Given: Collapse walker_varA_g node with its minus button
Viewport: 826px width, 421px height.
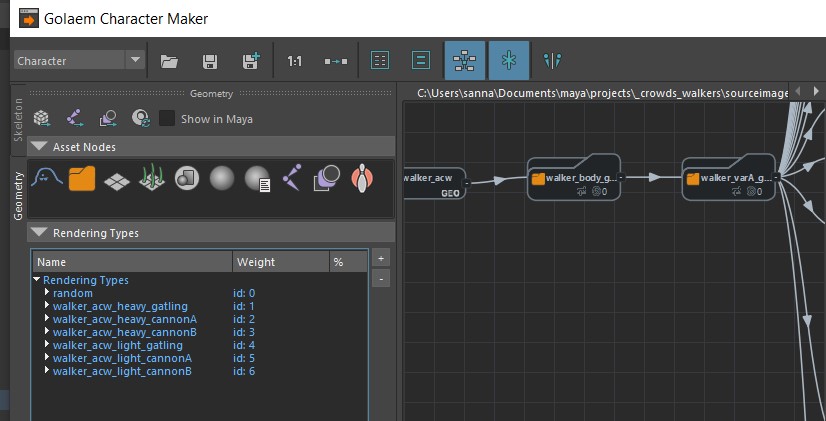Looking at the screenshot, I should coord(776,178).
